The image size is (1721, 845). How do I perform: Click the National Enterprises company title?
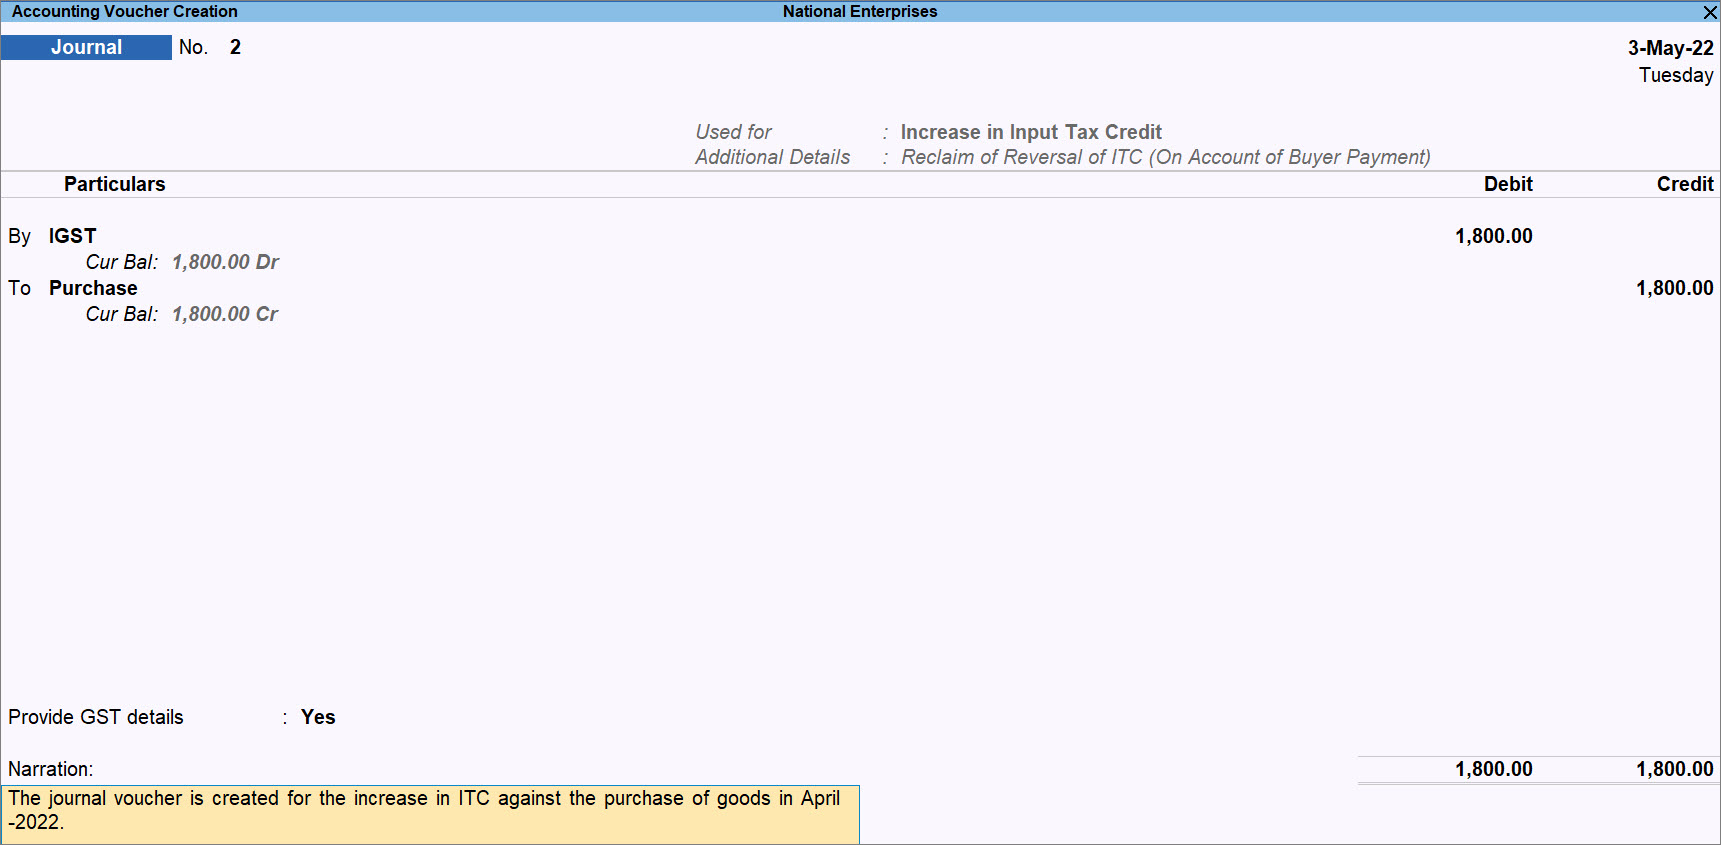[860, 12]
